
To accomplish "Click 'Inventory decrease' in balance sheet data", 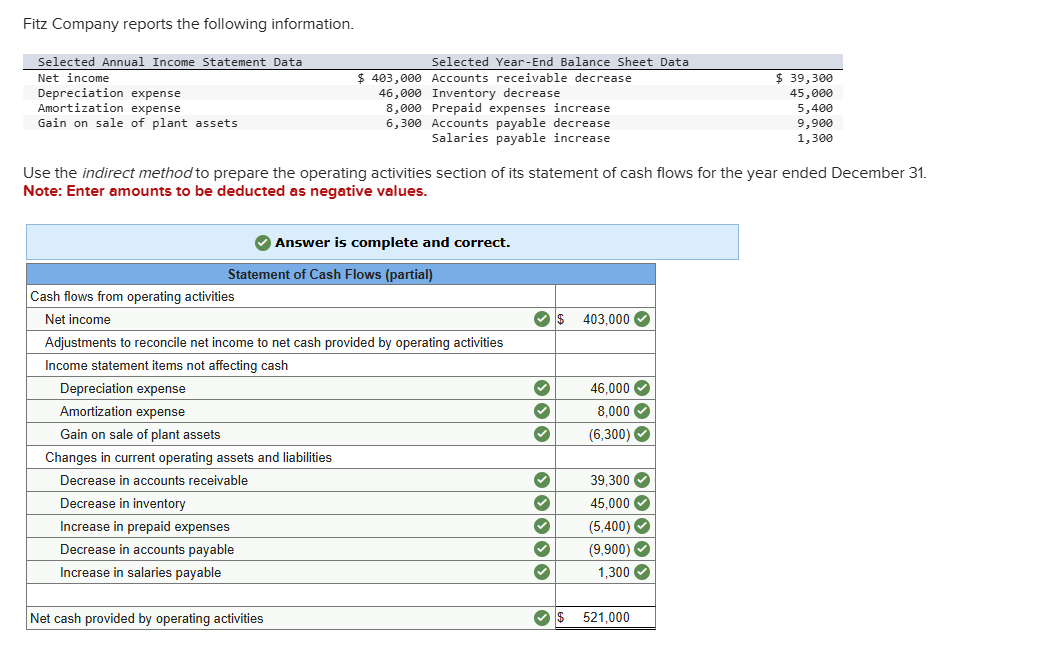I will [495, 93].
